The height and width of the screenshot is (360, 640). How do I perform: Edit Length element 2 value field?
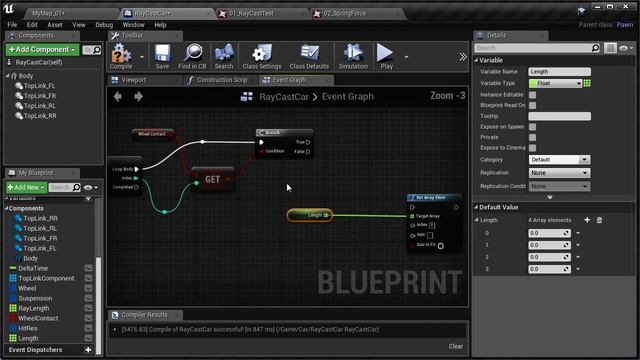pyautogui.click(x=549, y=257)
